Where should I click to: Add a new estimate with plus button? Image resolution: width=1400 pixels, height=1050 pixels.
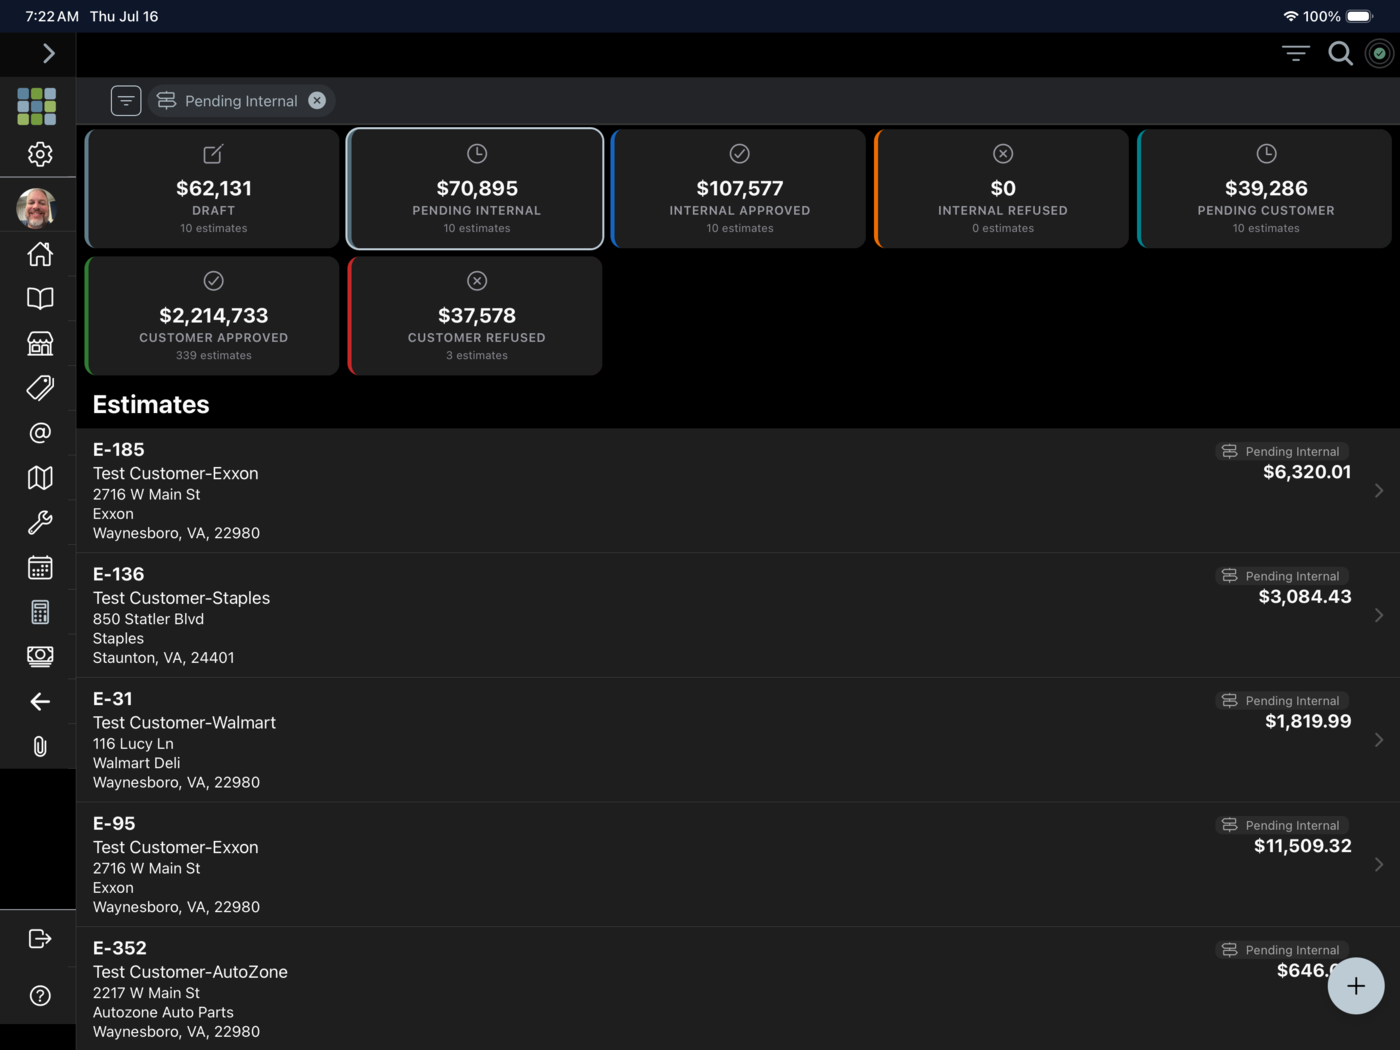coord(1356,986)
